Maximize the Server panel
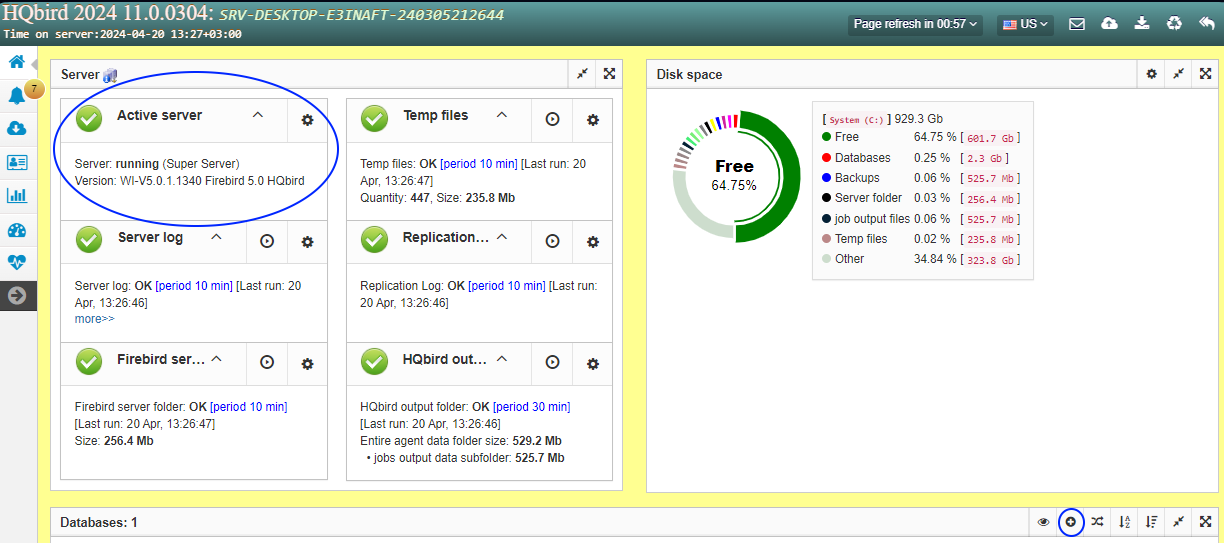 click(609, 74)
